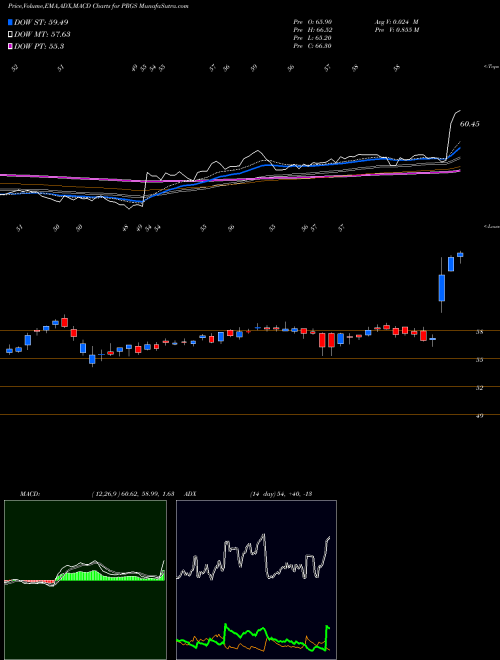500x660 pixels.
Task: Click the 60.45 price label on EMA chart
Action: 470,124
